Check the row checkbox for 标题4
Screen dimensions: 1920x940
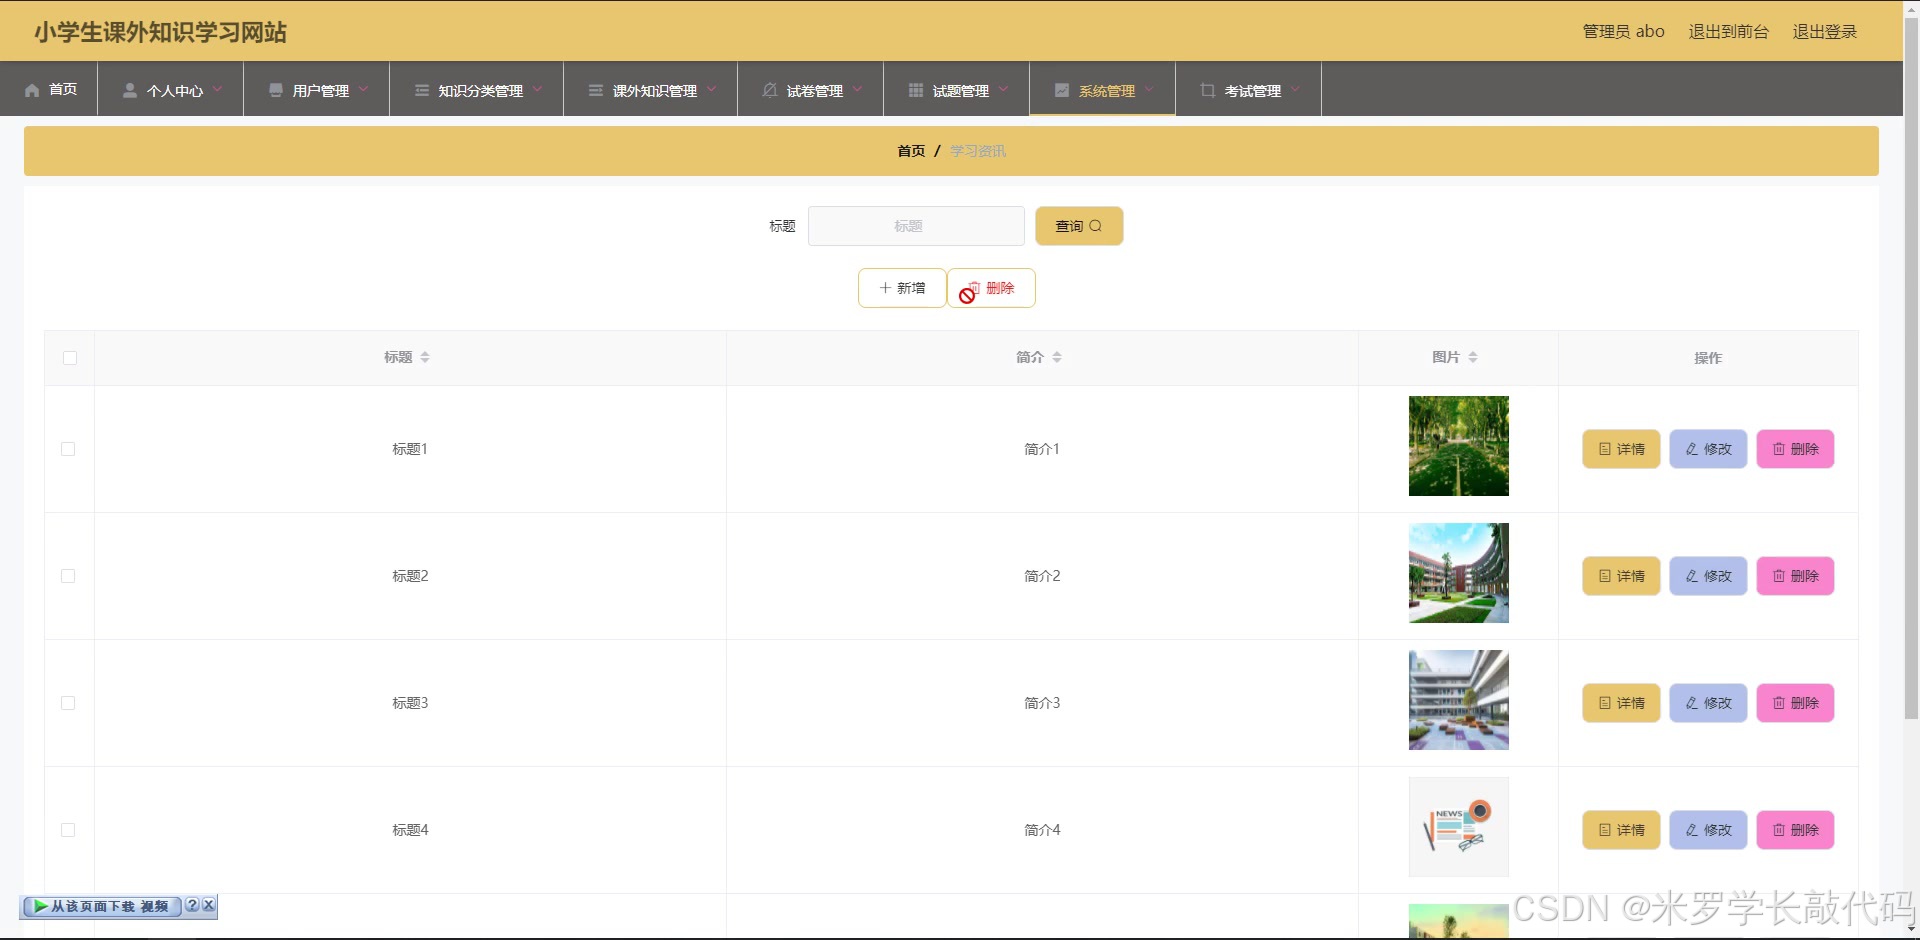68,830
